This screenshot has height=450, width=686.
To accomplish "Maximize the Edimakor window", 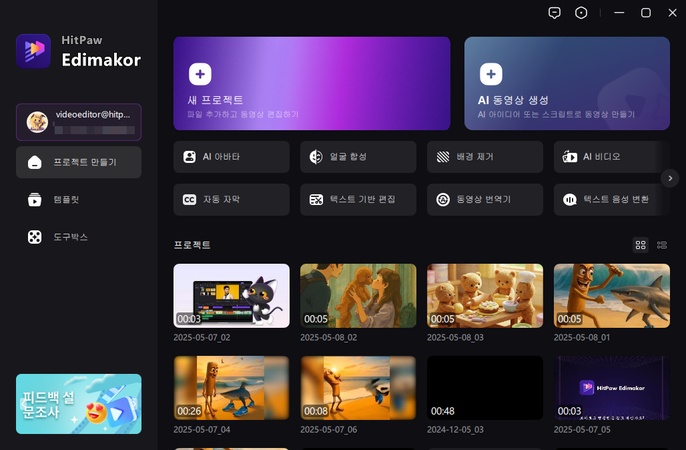I will 646,13.
